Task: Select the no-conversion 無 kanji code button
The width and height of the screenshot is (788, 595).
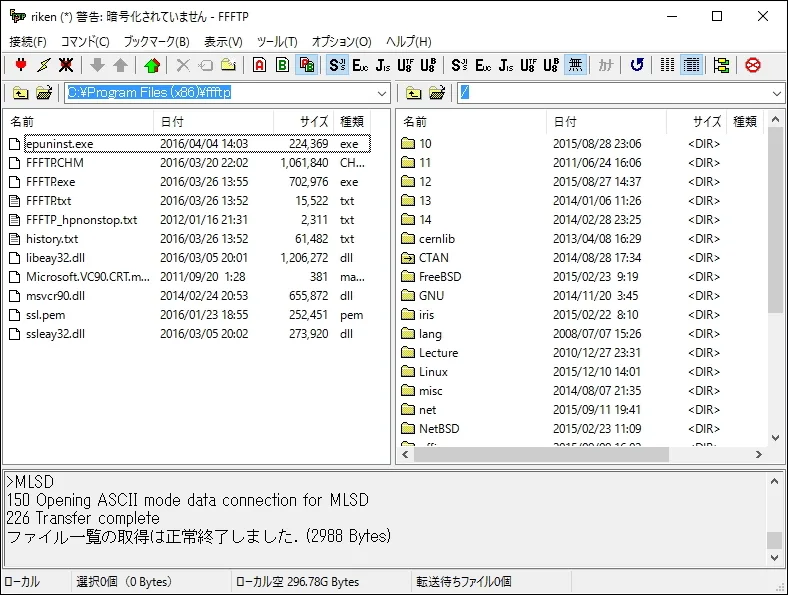Action: (x=575, y=65)
